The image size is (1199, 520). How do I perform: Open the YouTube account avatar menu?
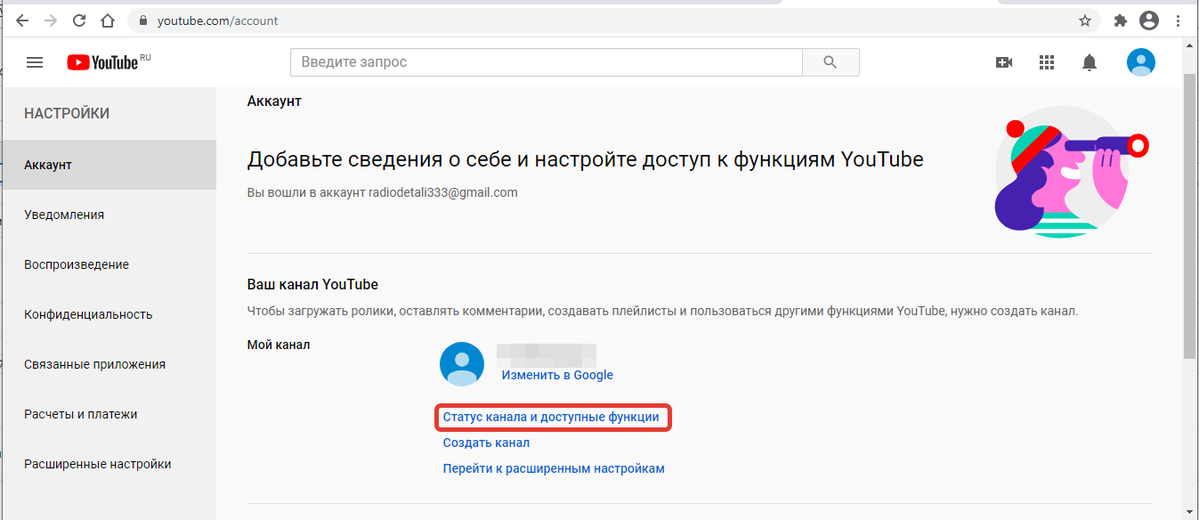pyautogui.click(x=1141, y=62)
